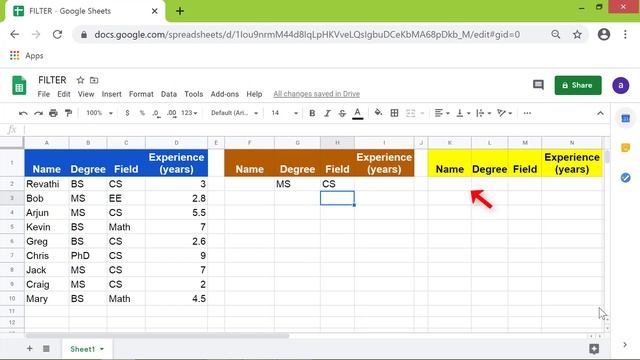Viewport: 640px width, 360px height.
Task: Open the 123 number format dropdown
Action: [189, 113]
